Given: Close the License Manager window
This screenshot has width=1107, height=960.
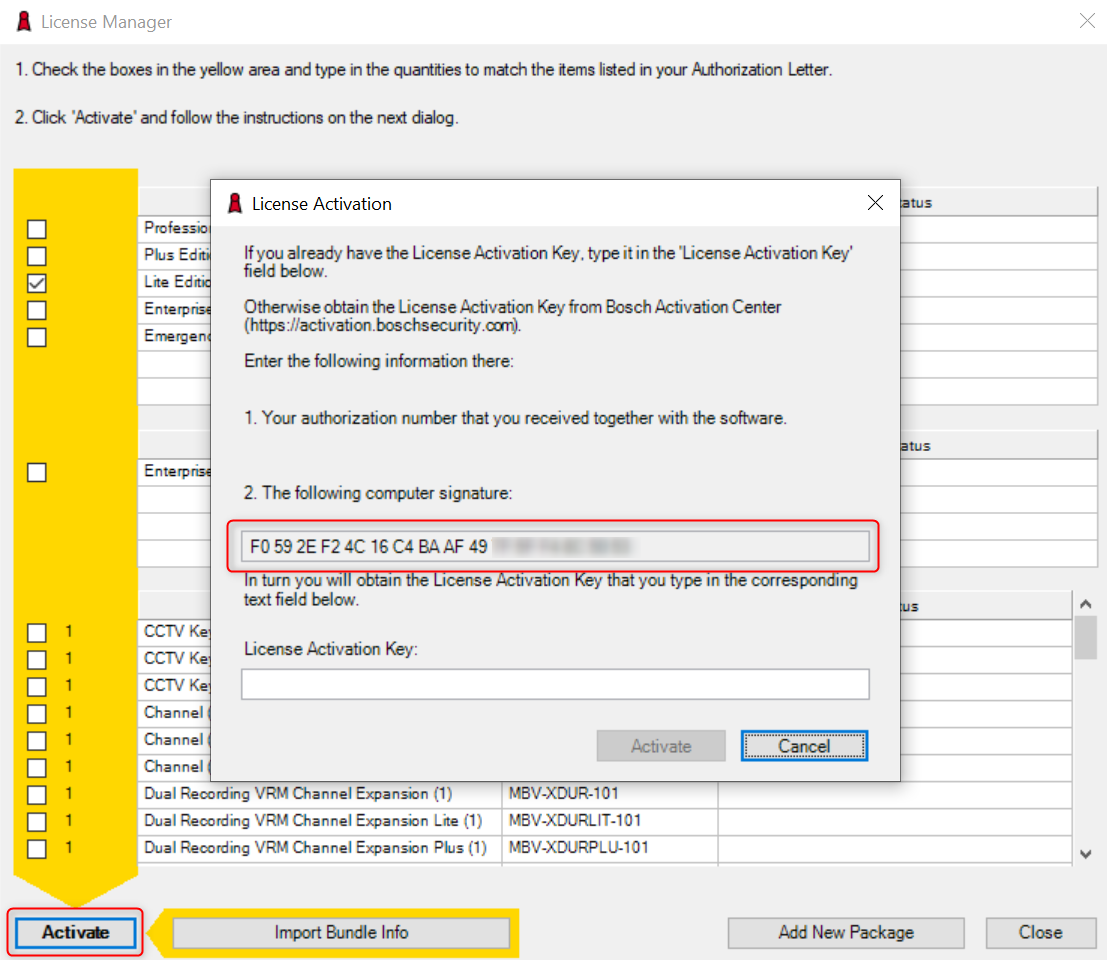Looking at the screenshot, I should coord(1086,21).
